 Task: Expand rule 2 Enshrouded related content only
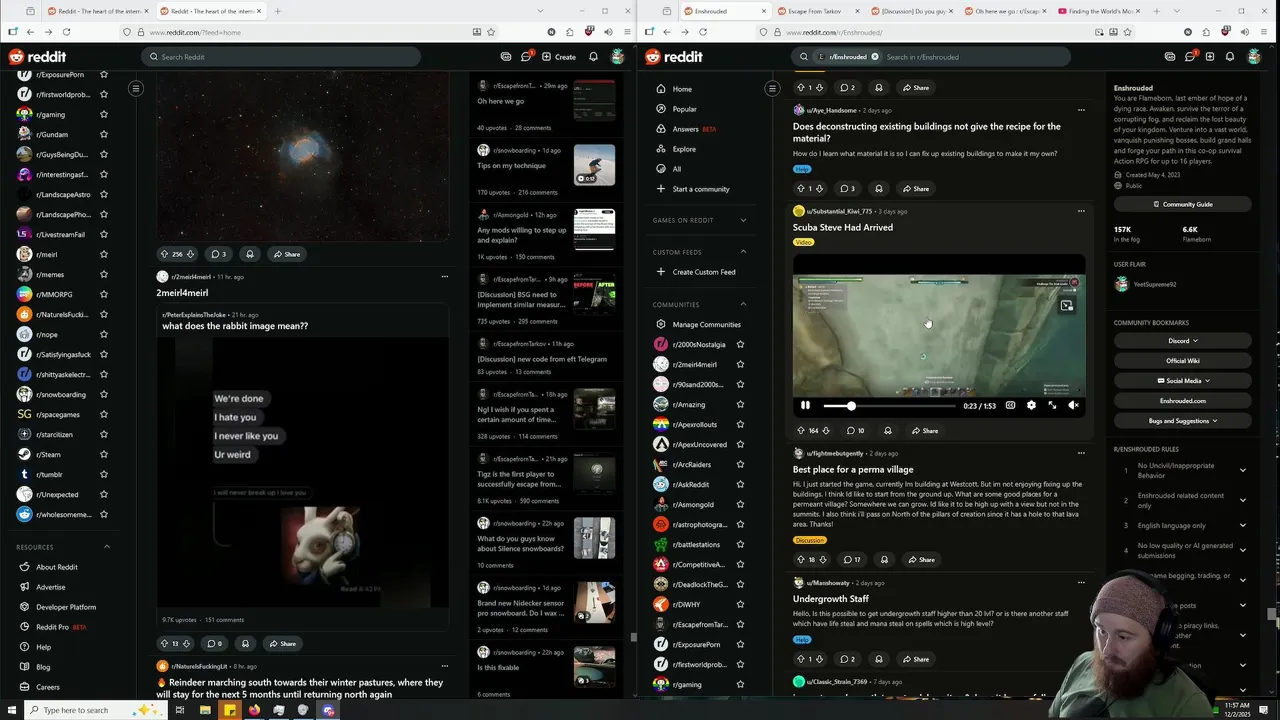tap(1243, 500)
